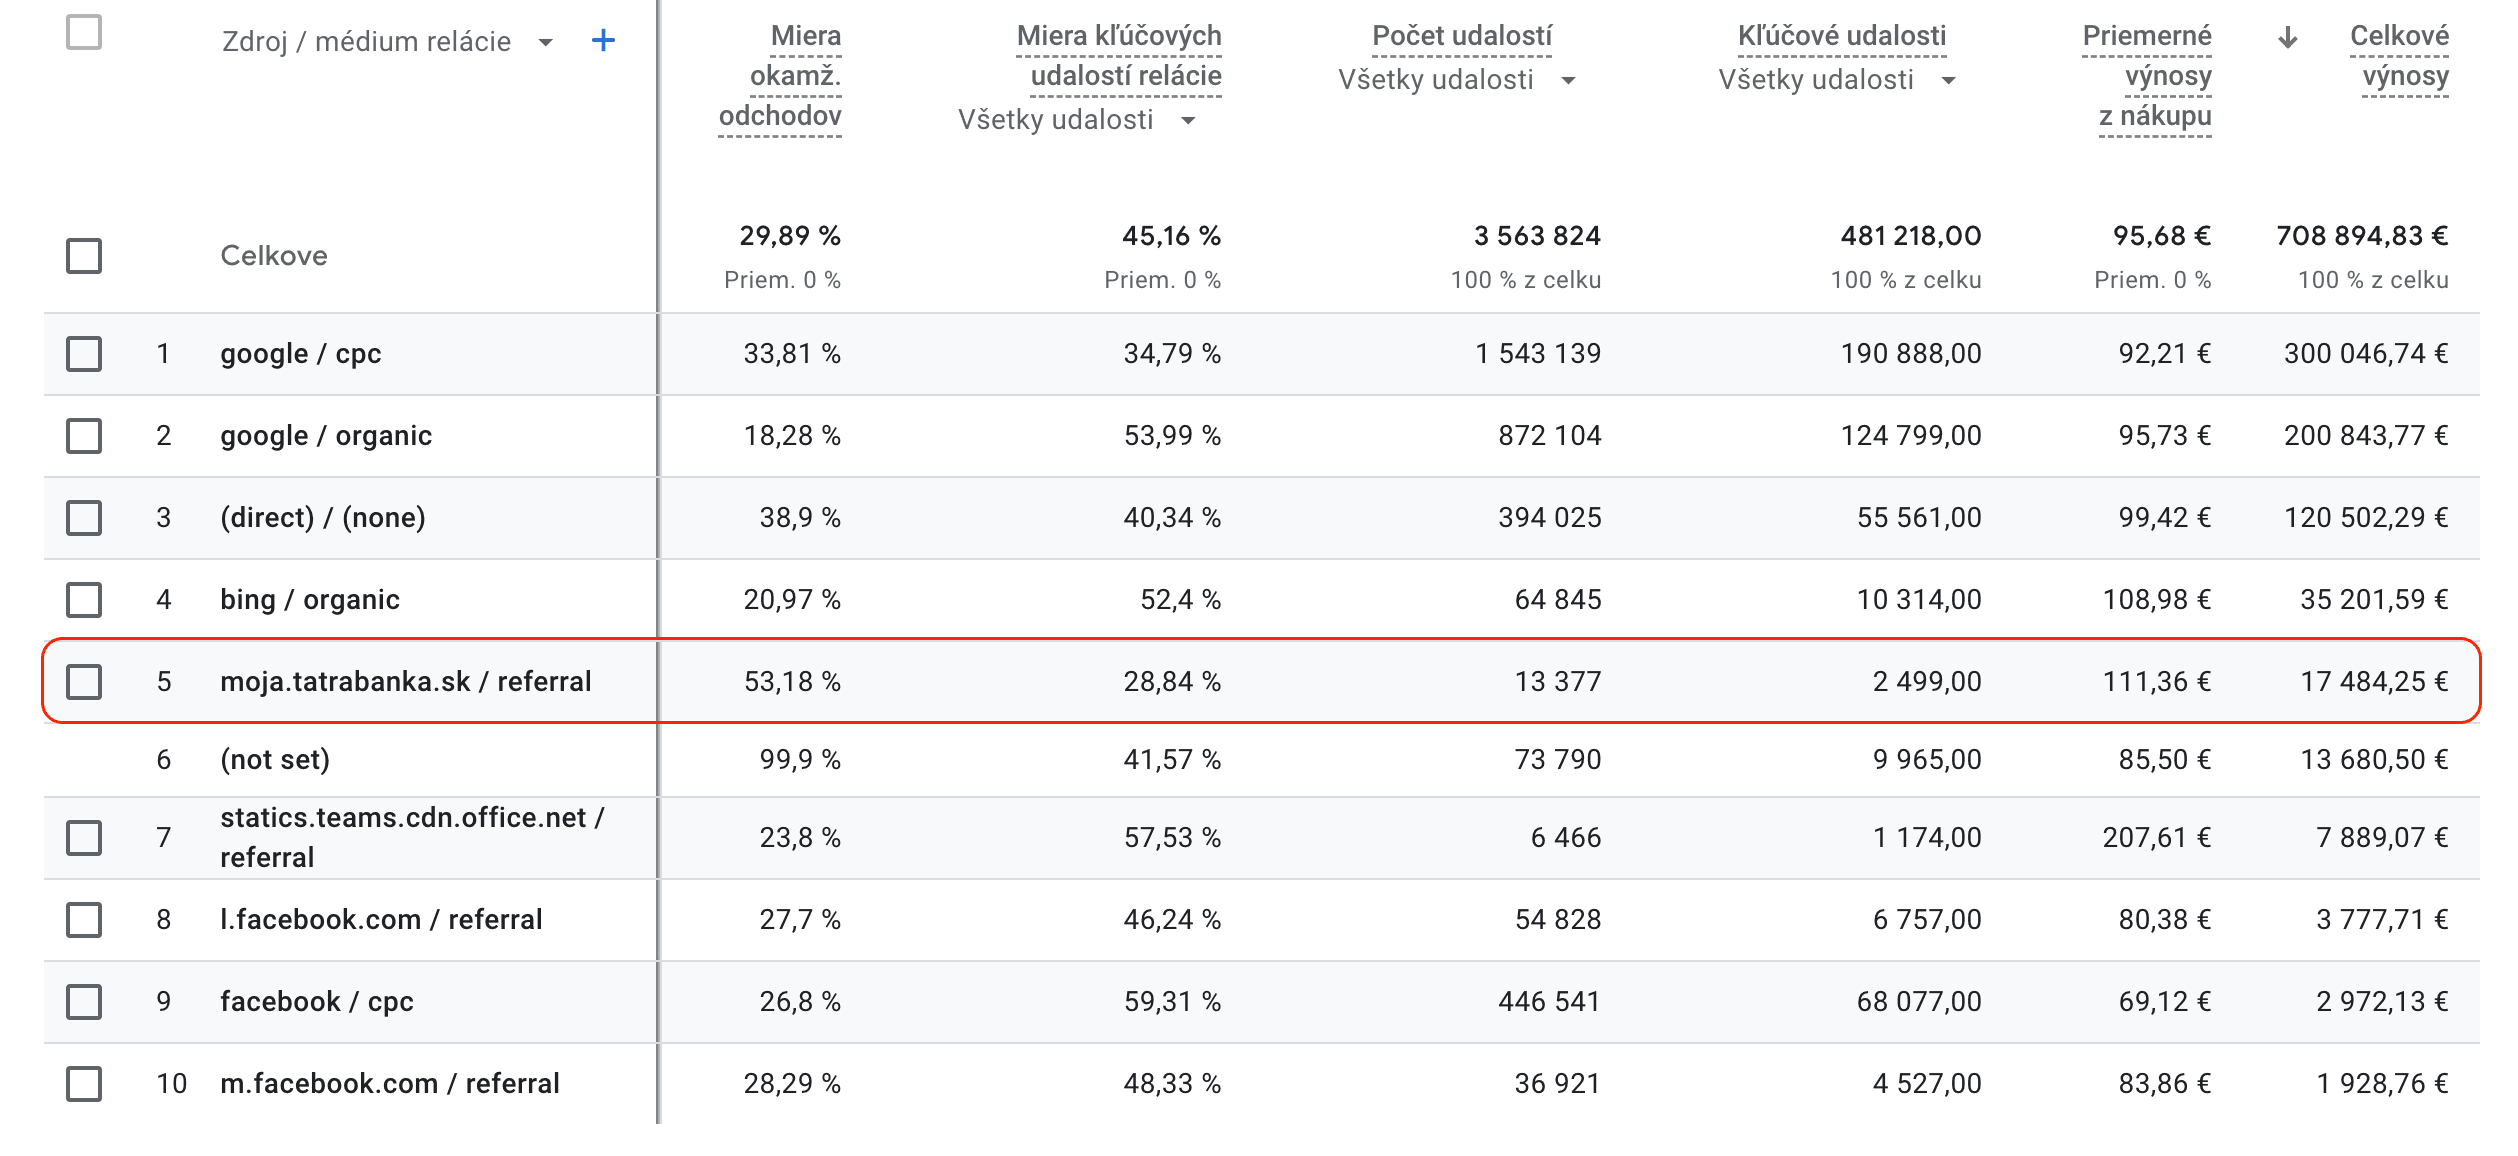
Task: Click the Kľúčové udalosti column header
Action: (1841, 36)
